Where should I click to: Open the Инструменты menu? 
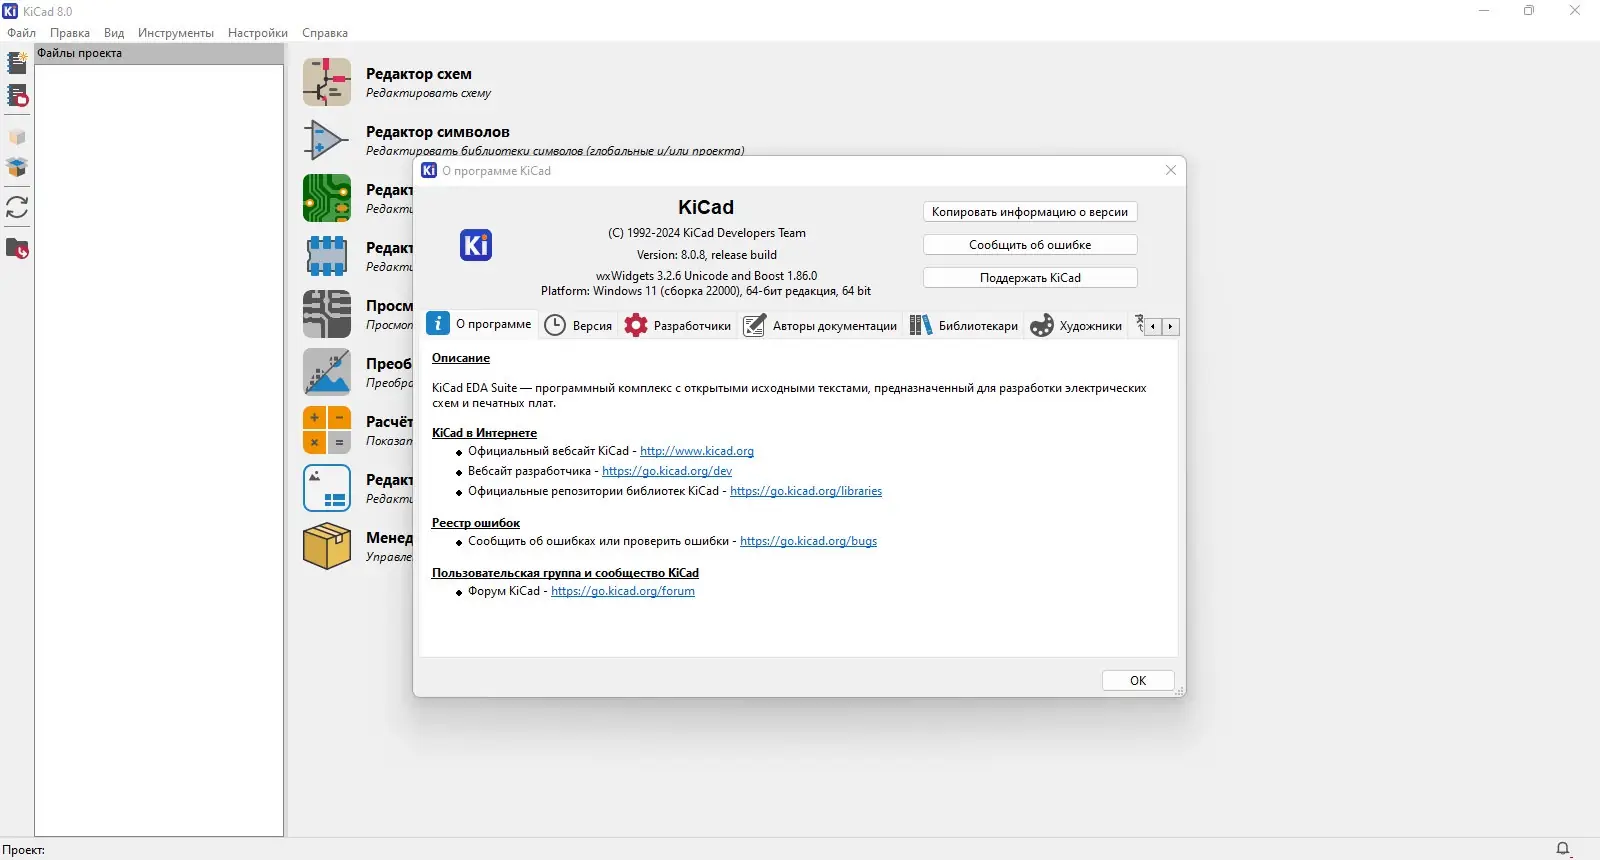(x=176, y=33)
